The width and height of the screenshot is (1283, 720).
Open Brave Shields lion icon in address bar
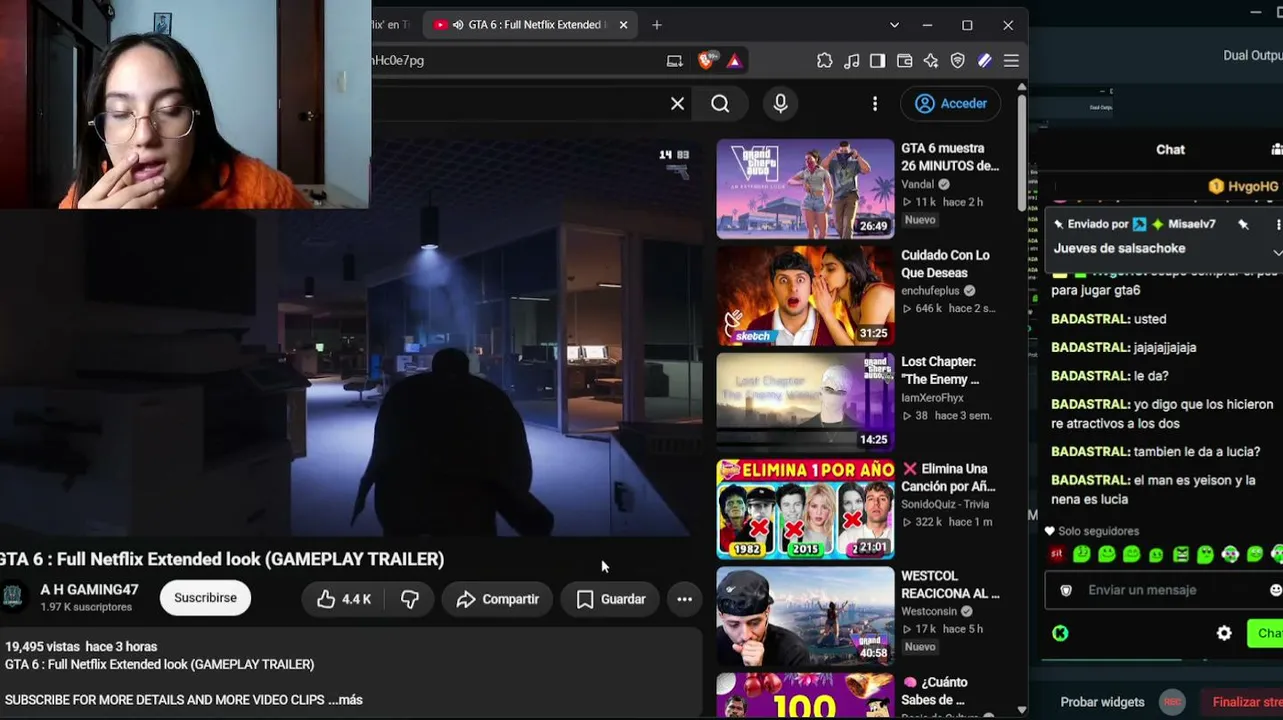[x=707, y=60]
